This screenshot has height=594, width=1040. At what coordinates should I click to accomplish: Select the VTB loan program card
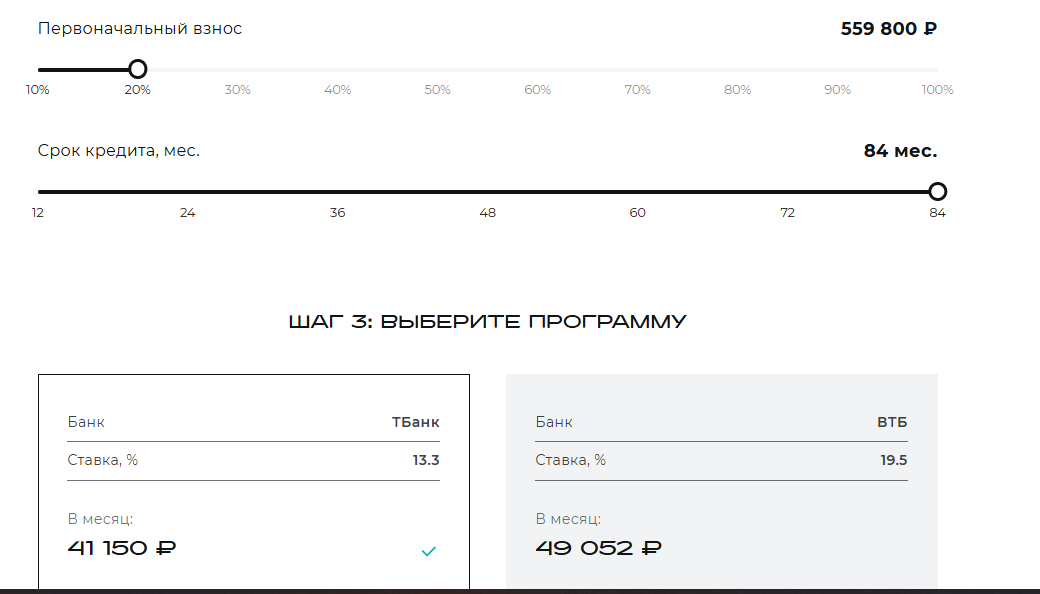[x=721, y=482]
